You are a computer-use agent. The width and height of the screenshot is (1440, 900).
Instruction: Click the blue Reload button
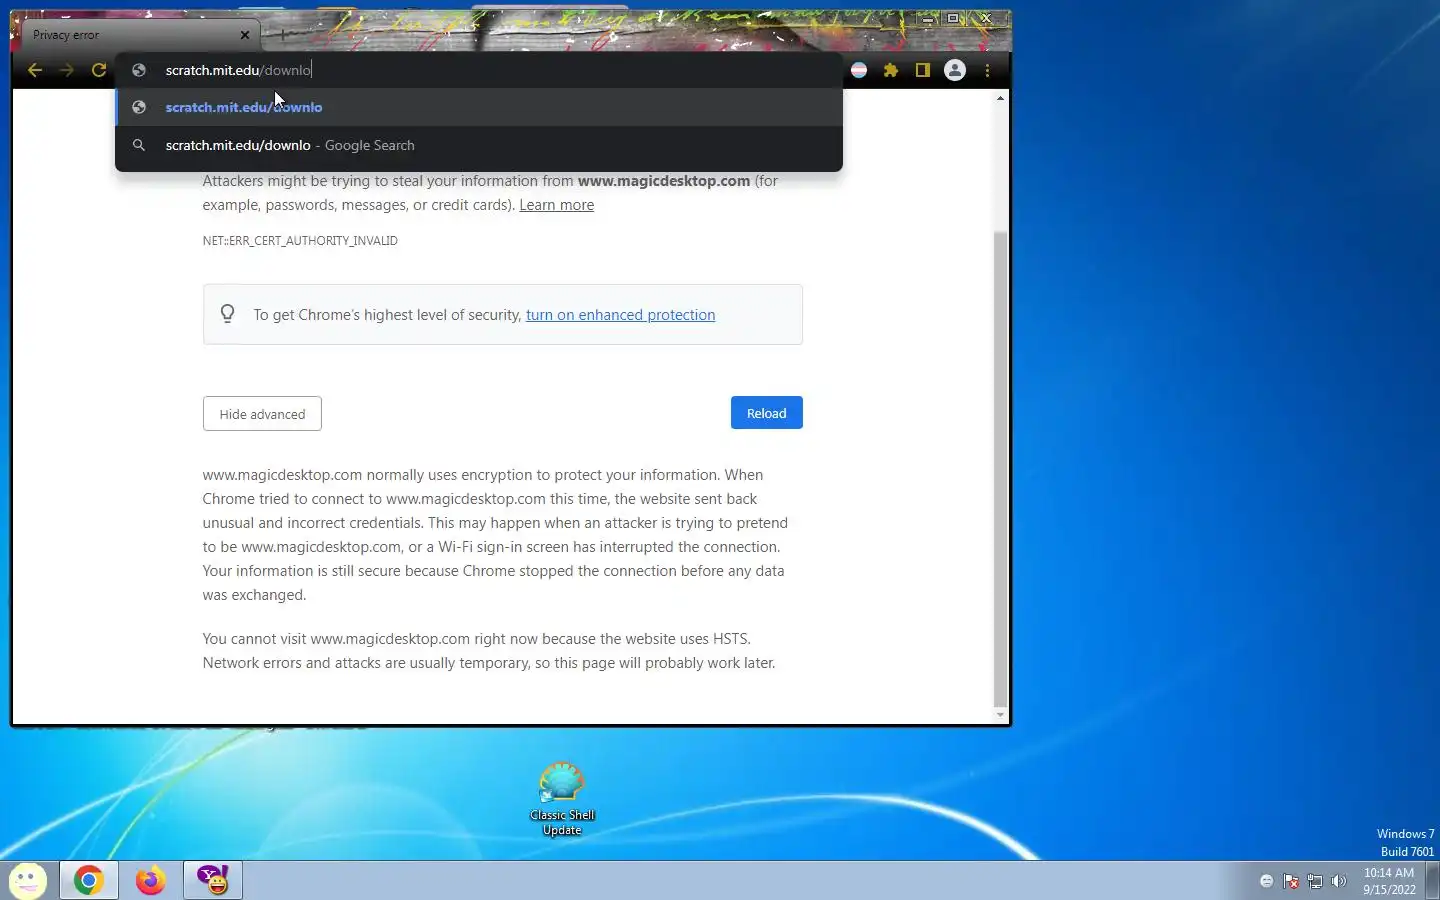(766, 413)
